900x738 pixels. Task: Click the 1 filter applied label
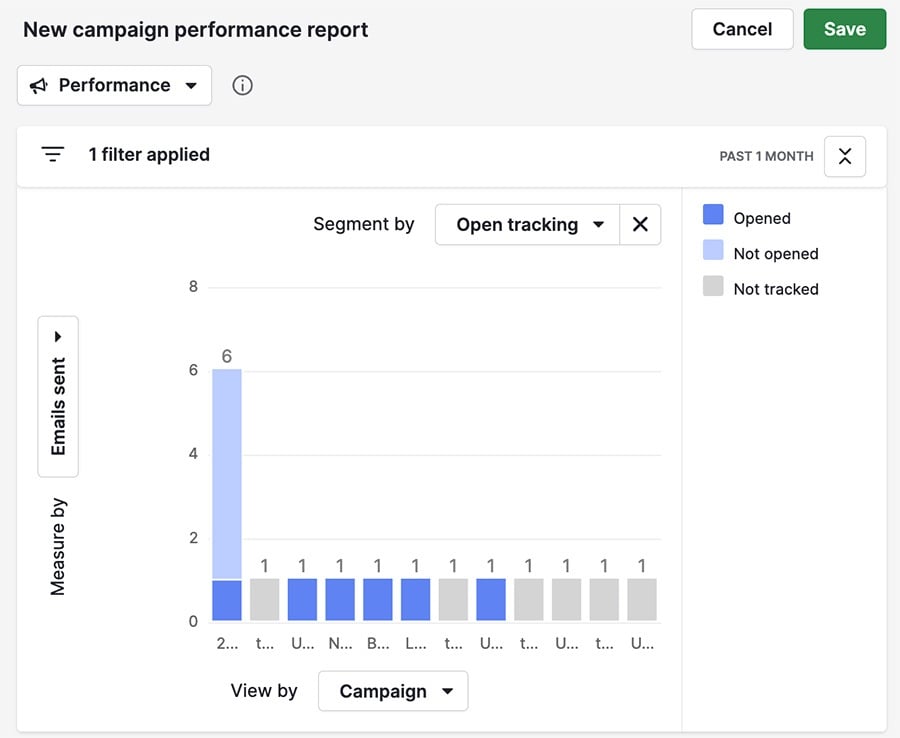coord(149,155)
